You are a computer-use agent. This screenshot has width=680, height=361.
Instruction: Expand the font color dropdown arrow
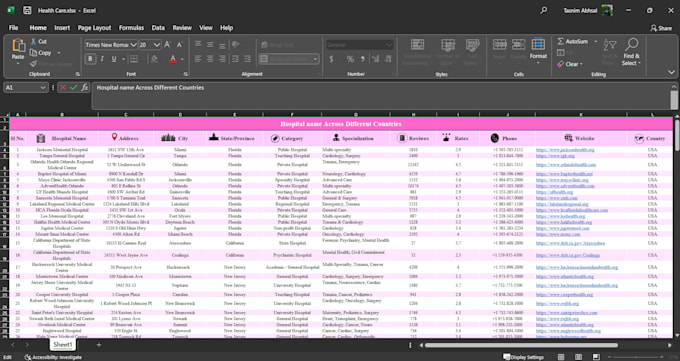182,59
